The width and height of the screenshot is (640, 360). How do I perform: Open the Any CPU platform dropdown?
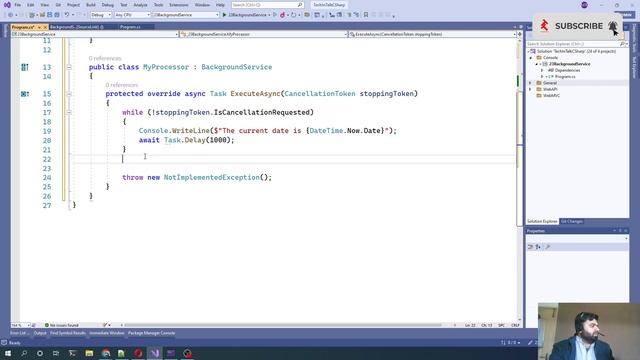132,15
